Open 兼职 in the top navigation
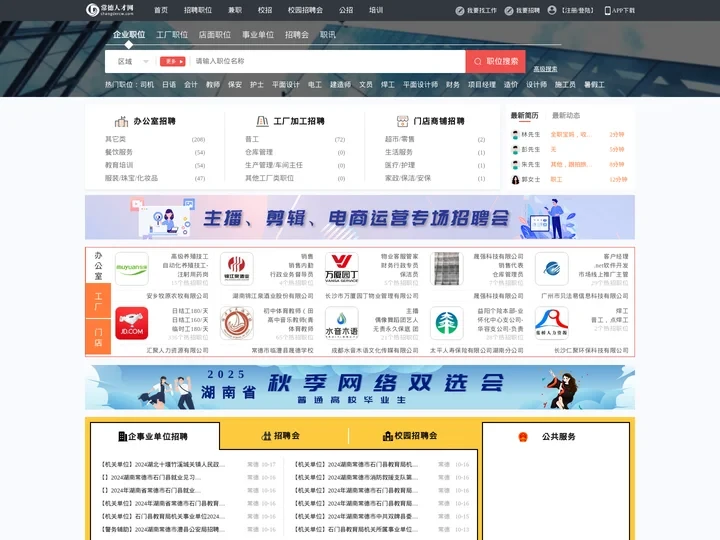The width and height of the screenshot is (720, 540). pos(235,10)
